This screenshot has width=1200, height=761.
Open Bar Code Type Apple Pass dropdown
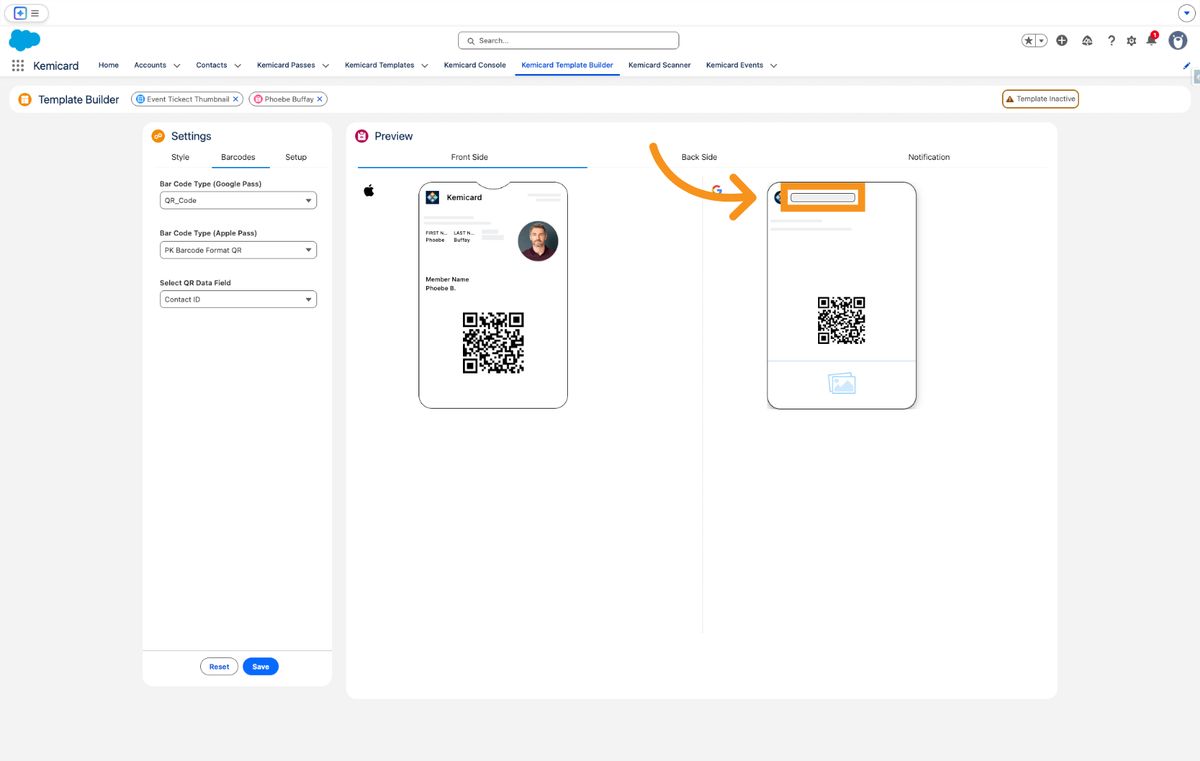pyautogui.click(x=238, y=250)
